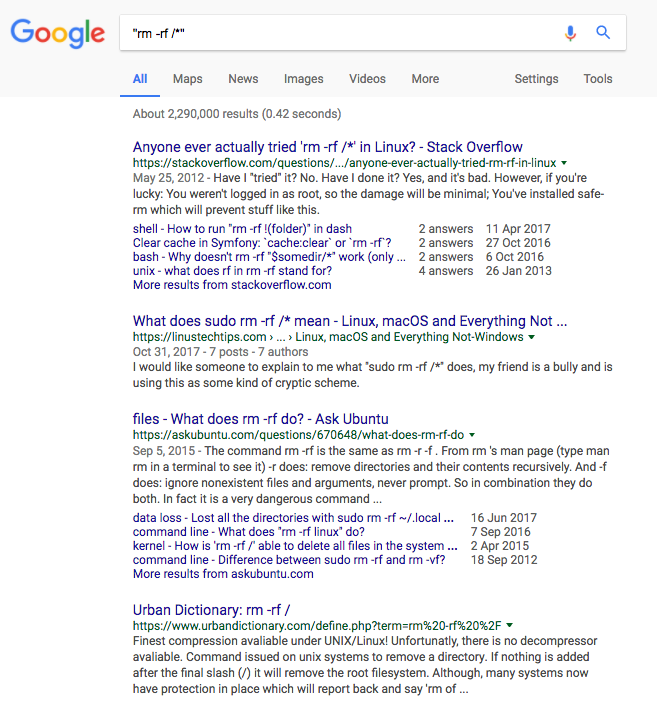The image size is (657, 712).
Task: Click More results from stackoverflow.com
Action: (232, 285)
